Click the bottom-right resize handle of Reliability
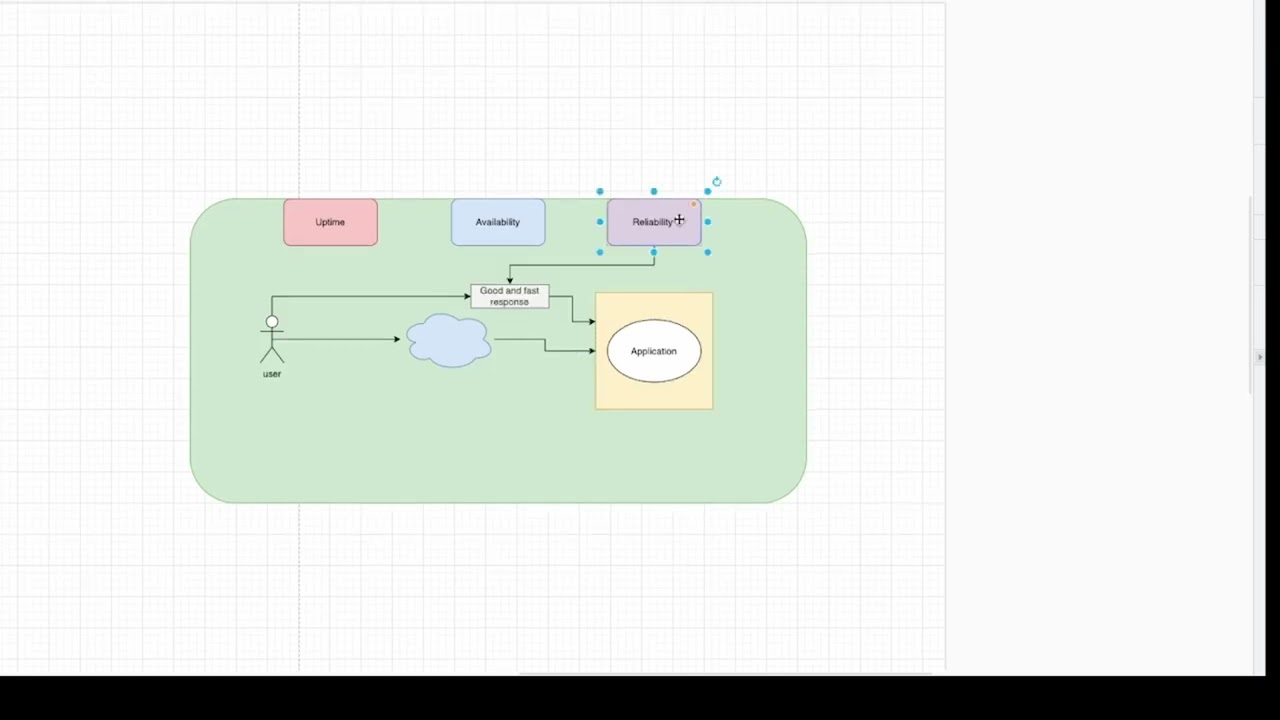1280x720 pixels. pos(708,252)
